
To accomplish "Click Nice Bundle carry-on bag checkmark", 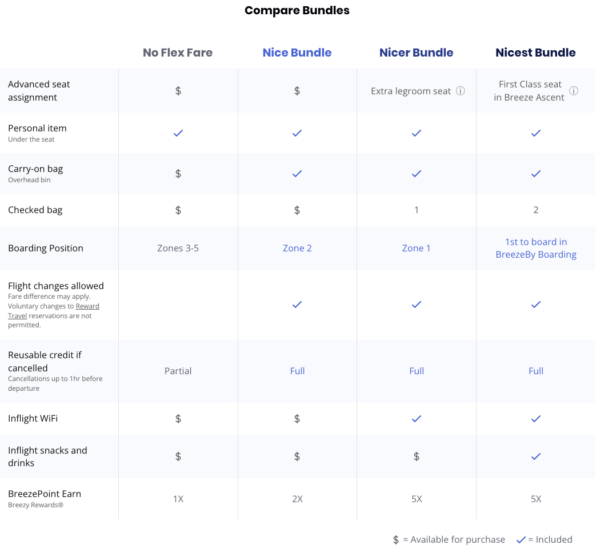I will (x=297, y=174).
